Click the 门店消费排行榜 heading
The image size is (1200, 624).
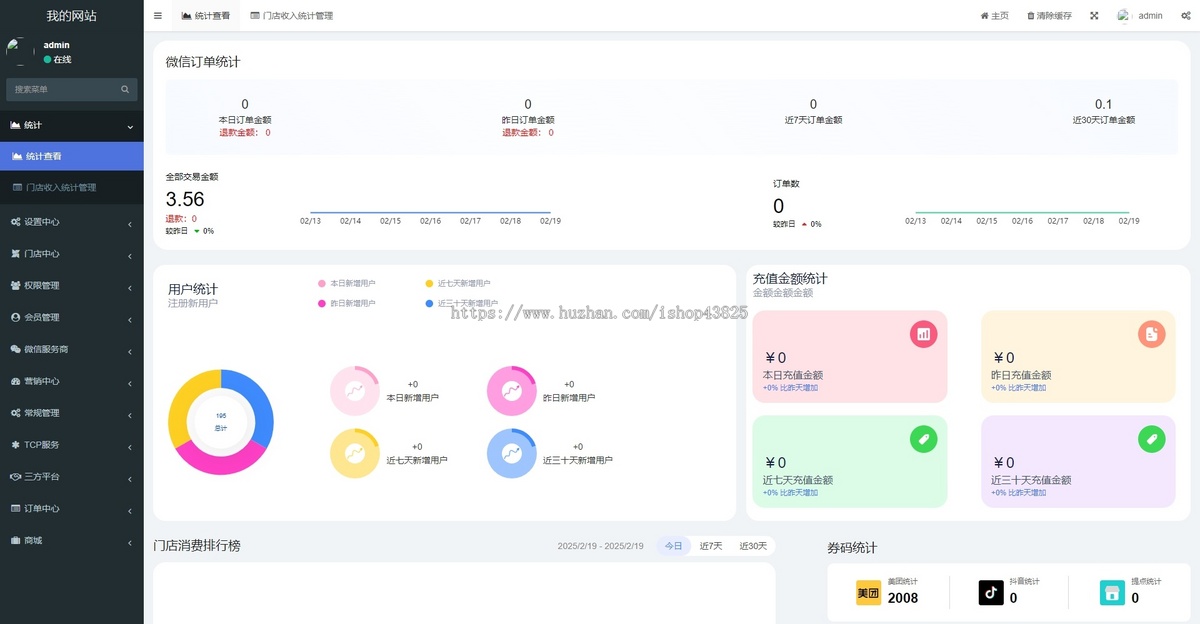click(197, 546)
